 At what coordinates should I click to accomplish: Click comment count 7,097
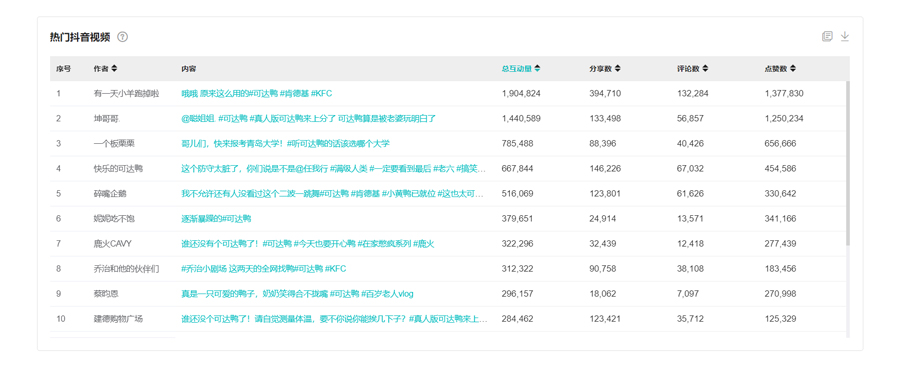688,294
